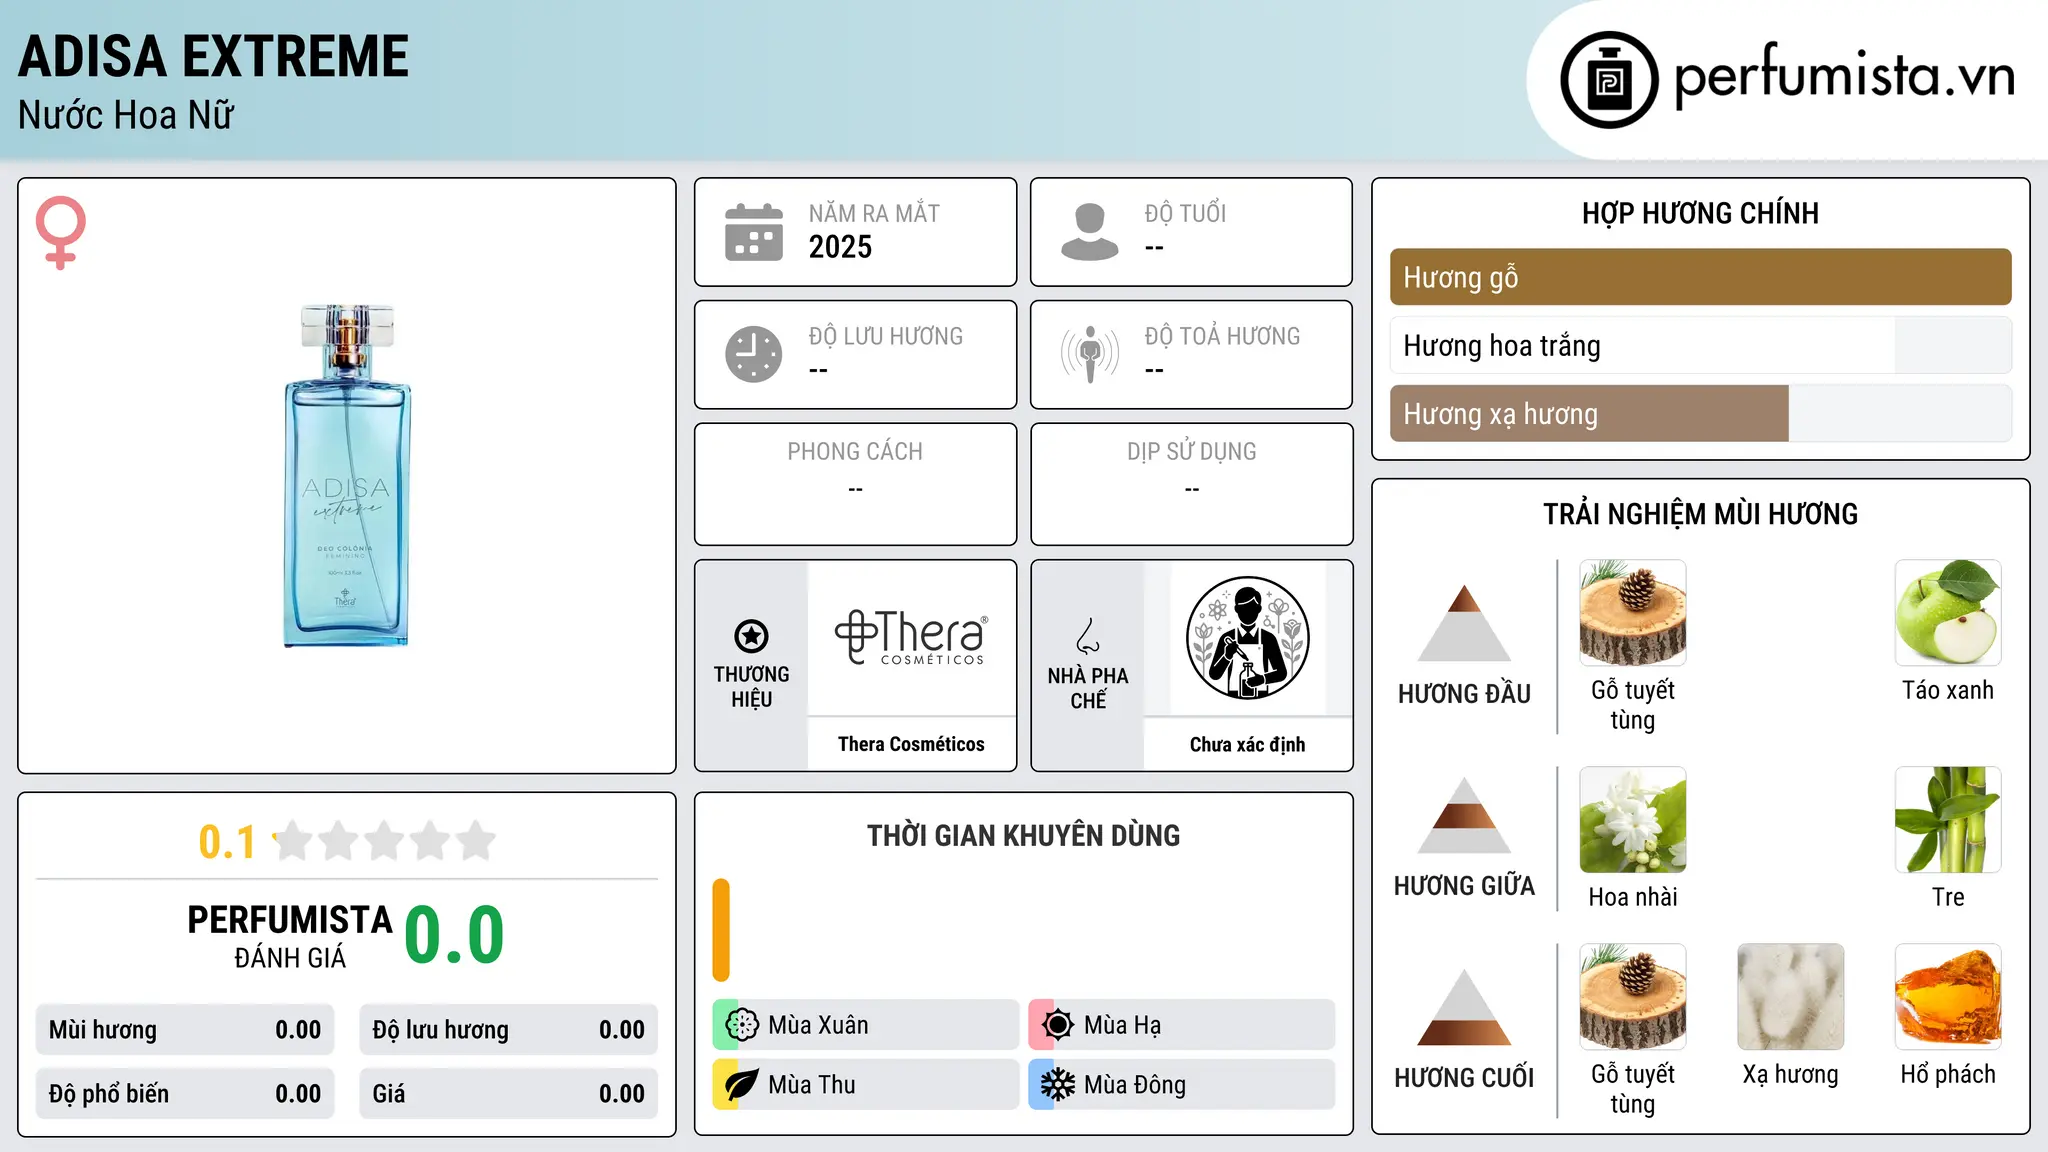Click the snowflake icon for Mùa Đông
Screen dimensions: 2048x1152
1058,1085
